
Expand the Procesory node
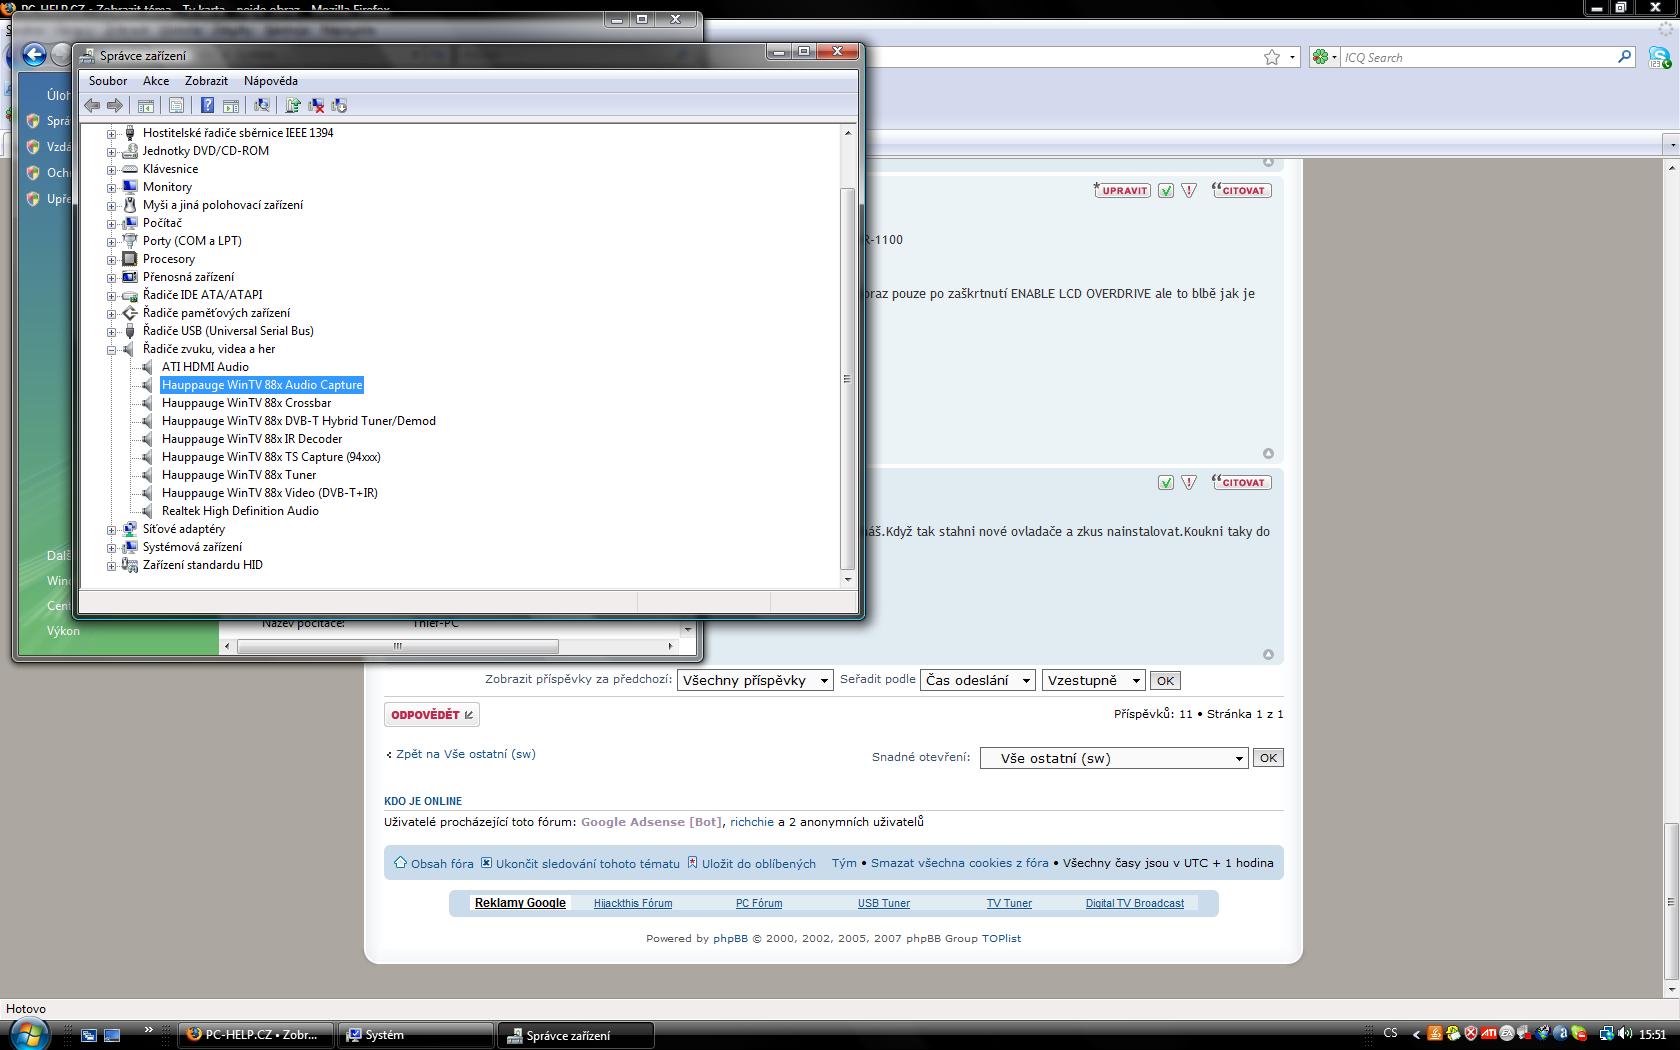[x=112, y=259]
